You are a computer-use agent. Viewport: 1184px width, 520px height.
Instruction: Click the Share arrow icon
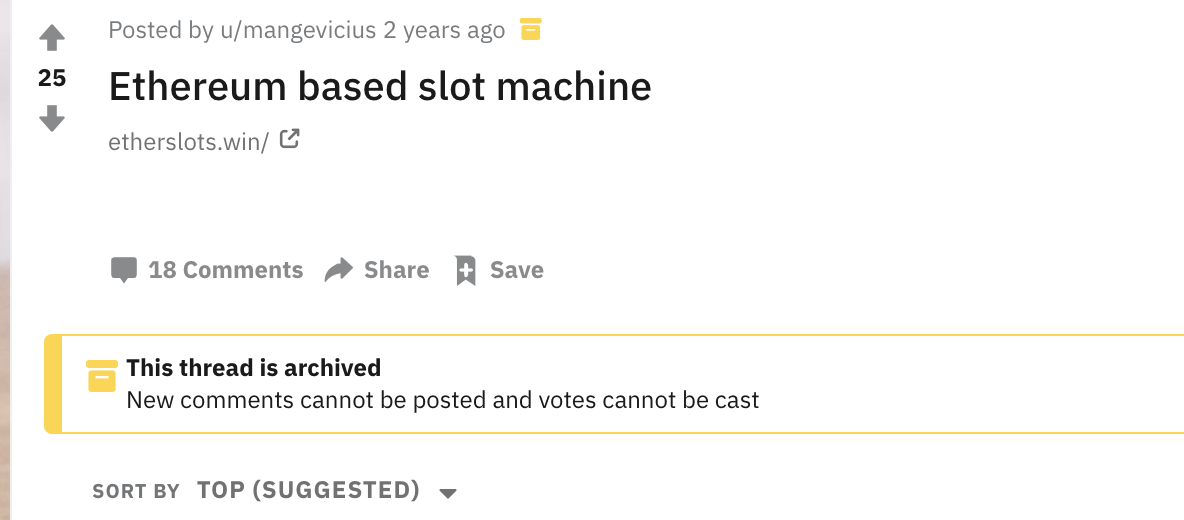[339, 269]
